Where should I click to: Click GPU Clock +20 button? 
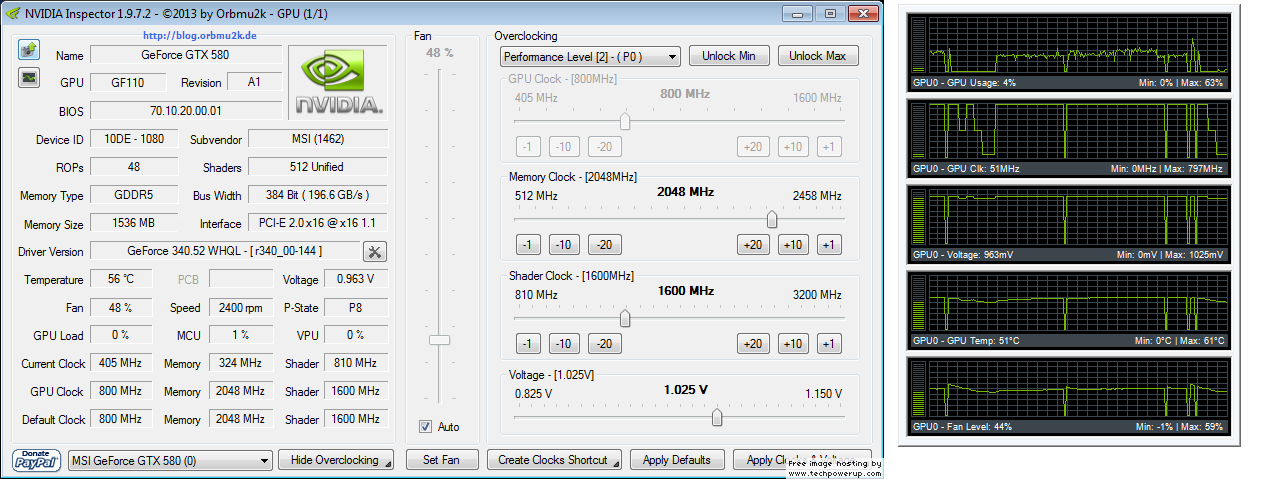[753, 147]
